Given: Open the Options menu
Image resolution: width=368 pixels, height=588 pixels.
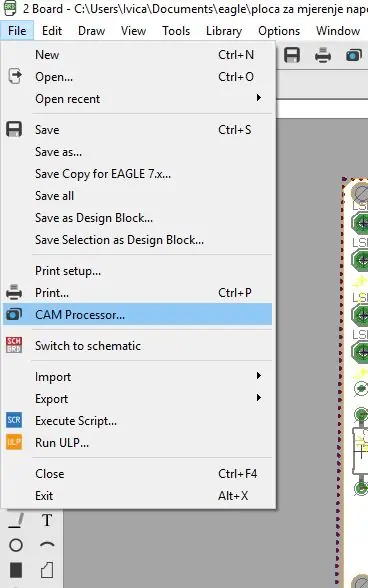Looking at the screenshot, I should (279, 31).
